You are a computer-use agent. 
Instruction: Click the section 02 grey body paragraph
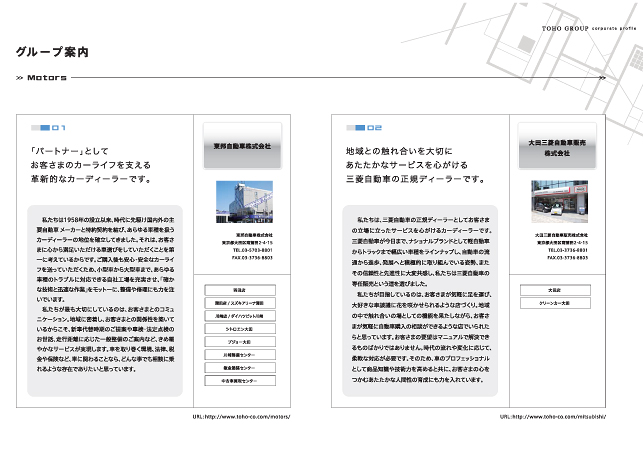click(420, 301)
